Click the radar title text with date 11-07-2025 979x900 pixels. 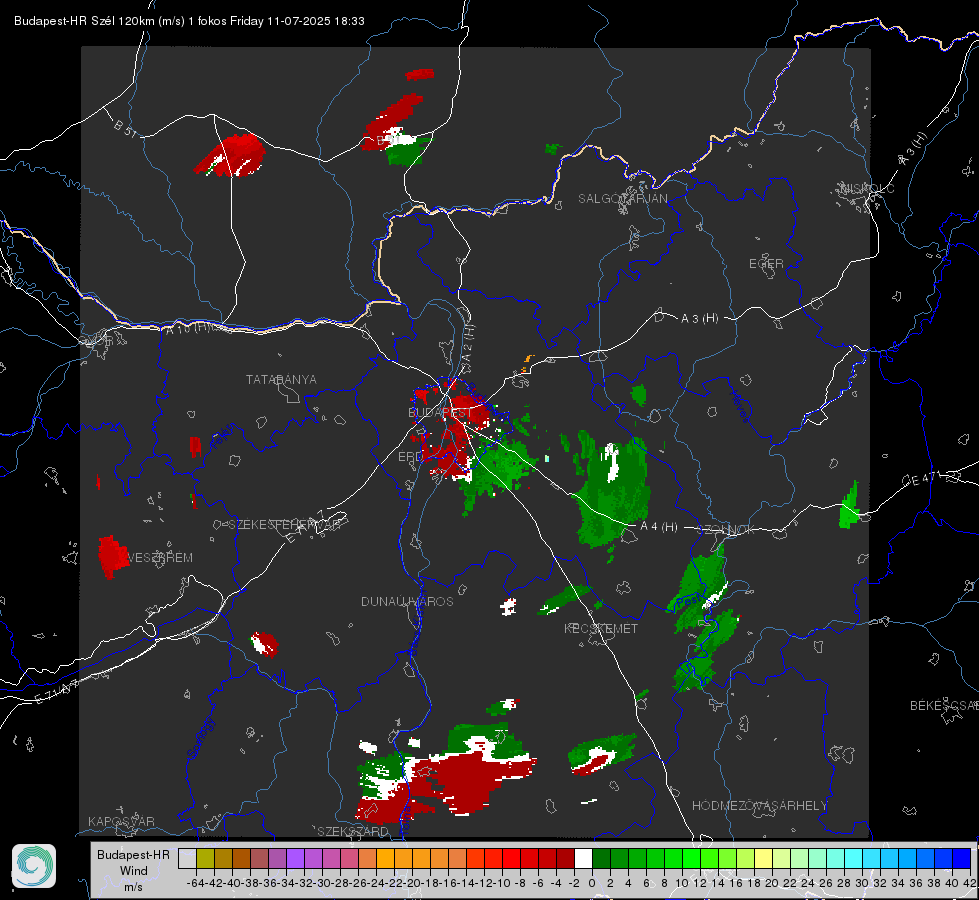[x=189, y=21]
